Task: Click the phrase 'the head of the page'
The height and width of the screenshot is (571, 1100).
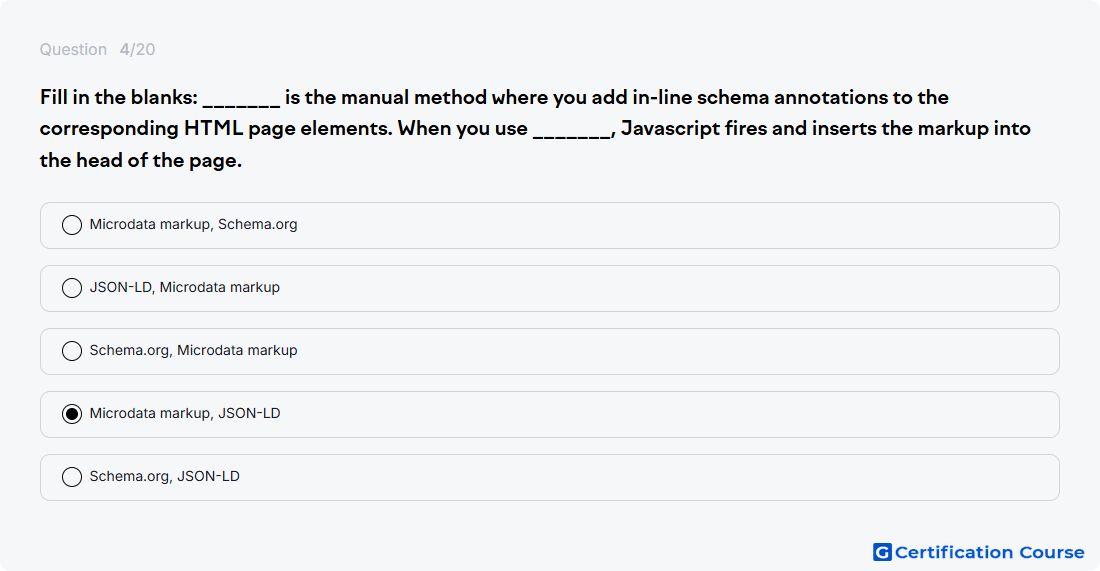Action: click(138, 161)
